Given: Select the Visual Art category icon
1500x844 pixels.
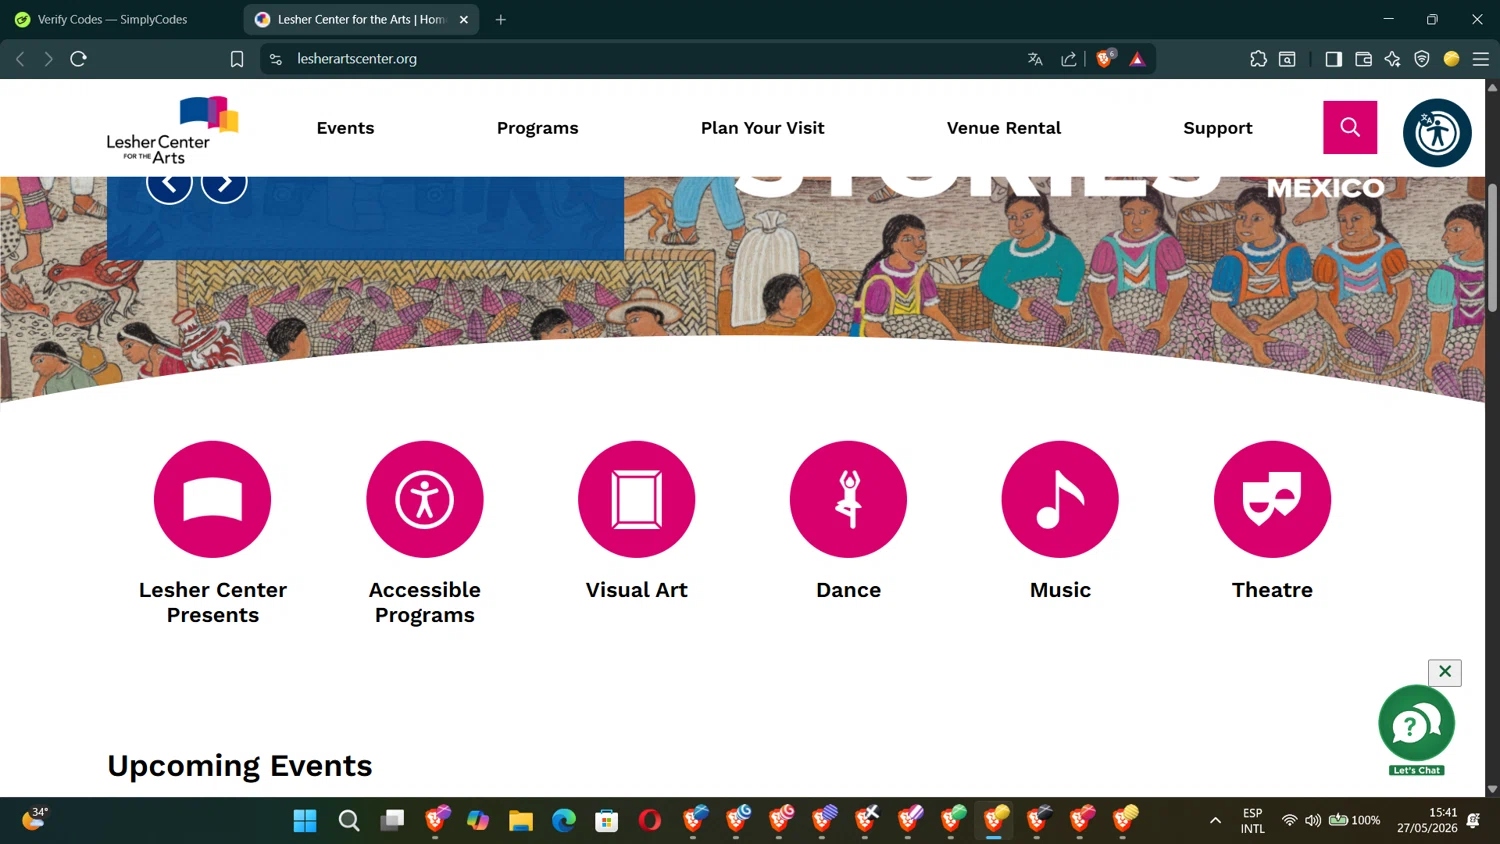Looking at the screenshot, I should [x=636, y=499].
